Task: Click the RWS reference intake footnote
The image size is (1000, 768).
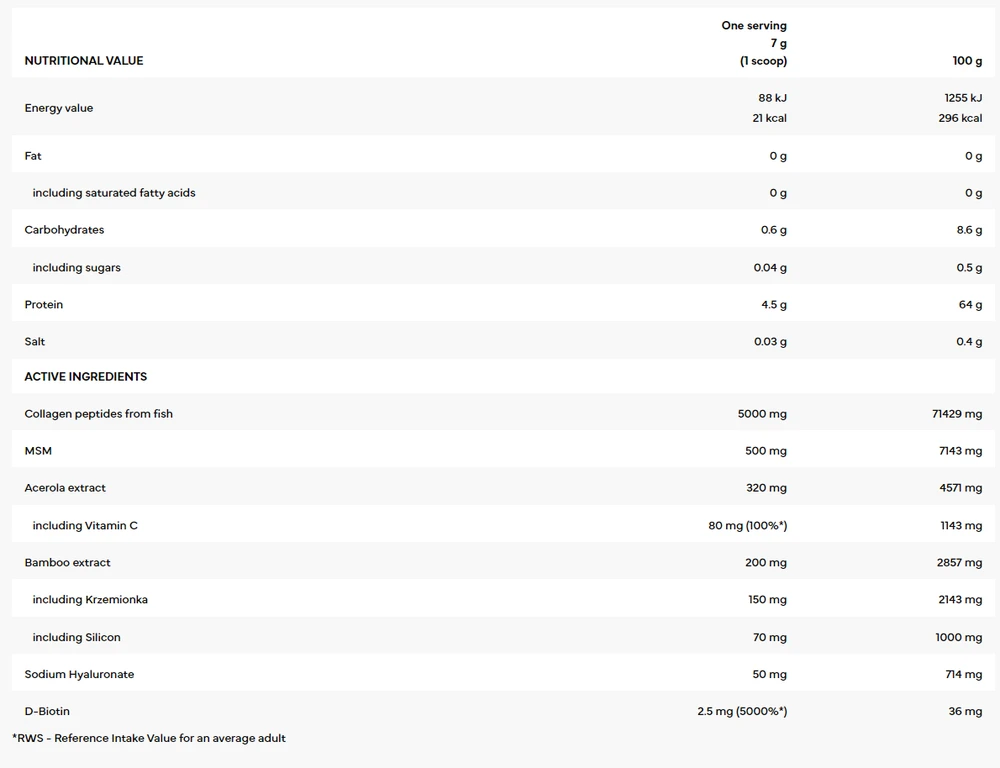Action: coord(149,738)
